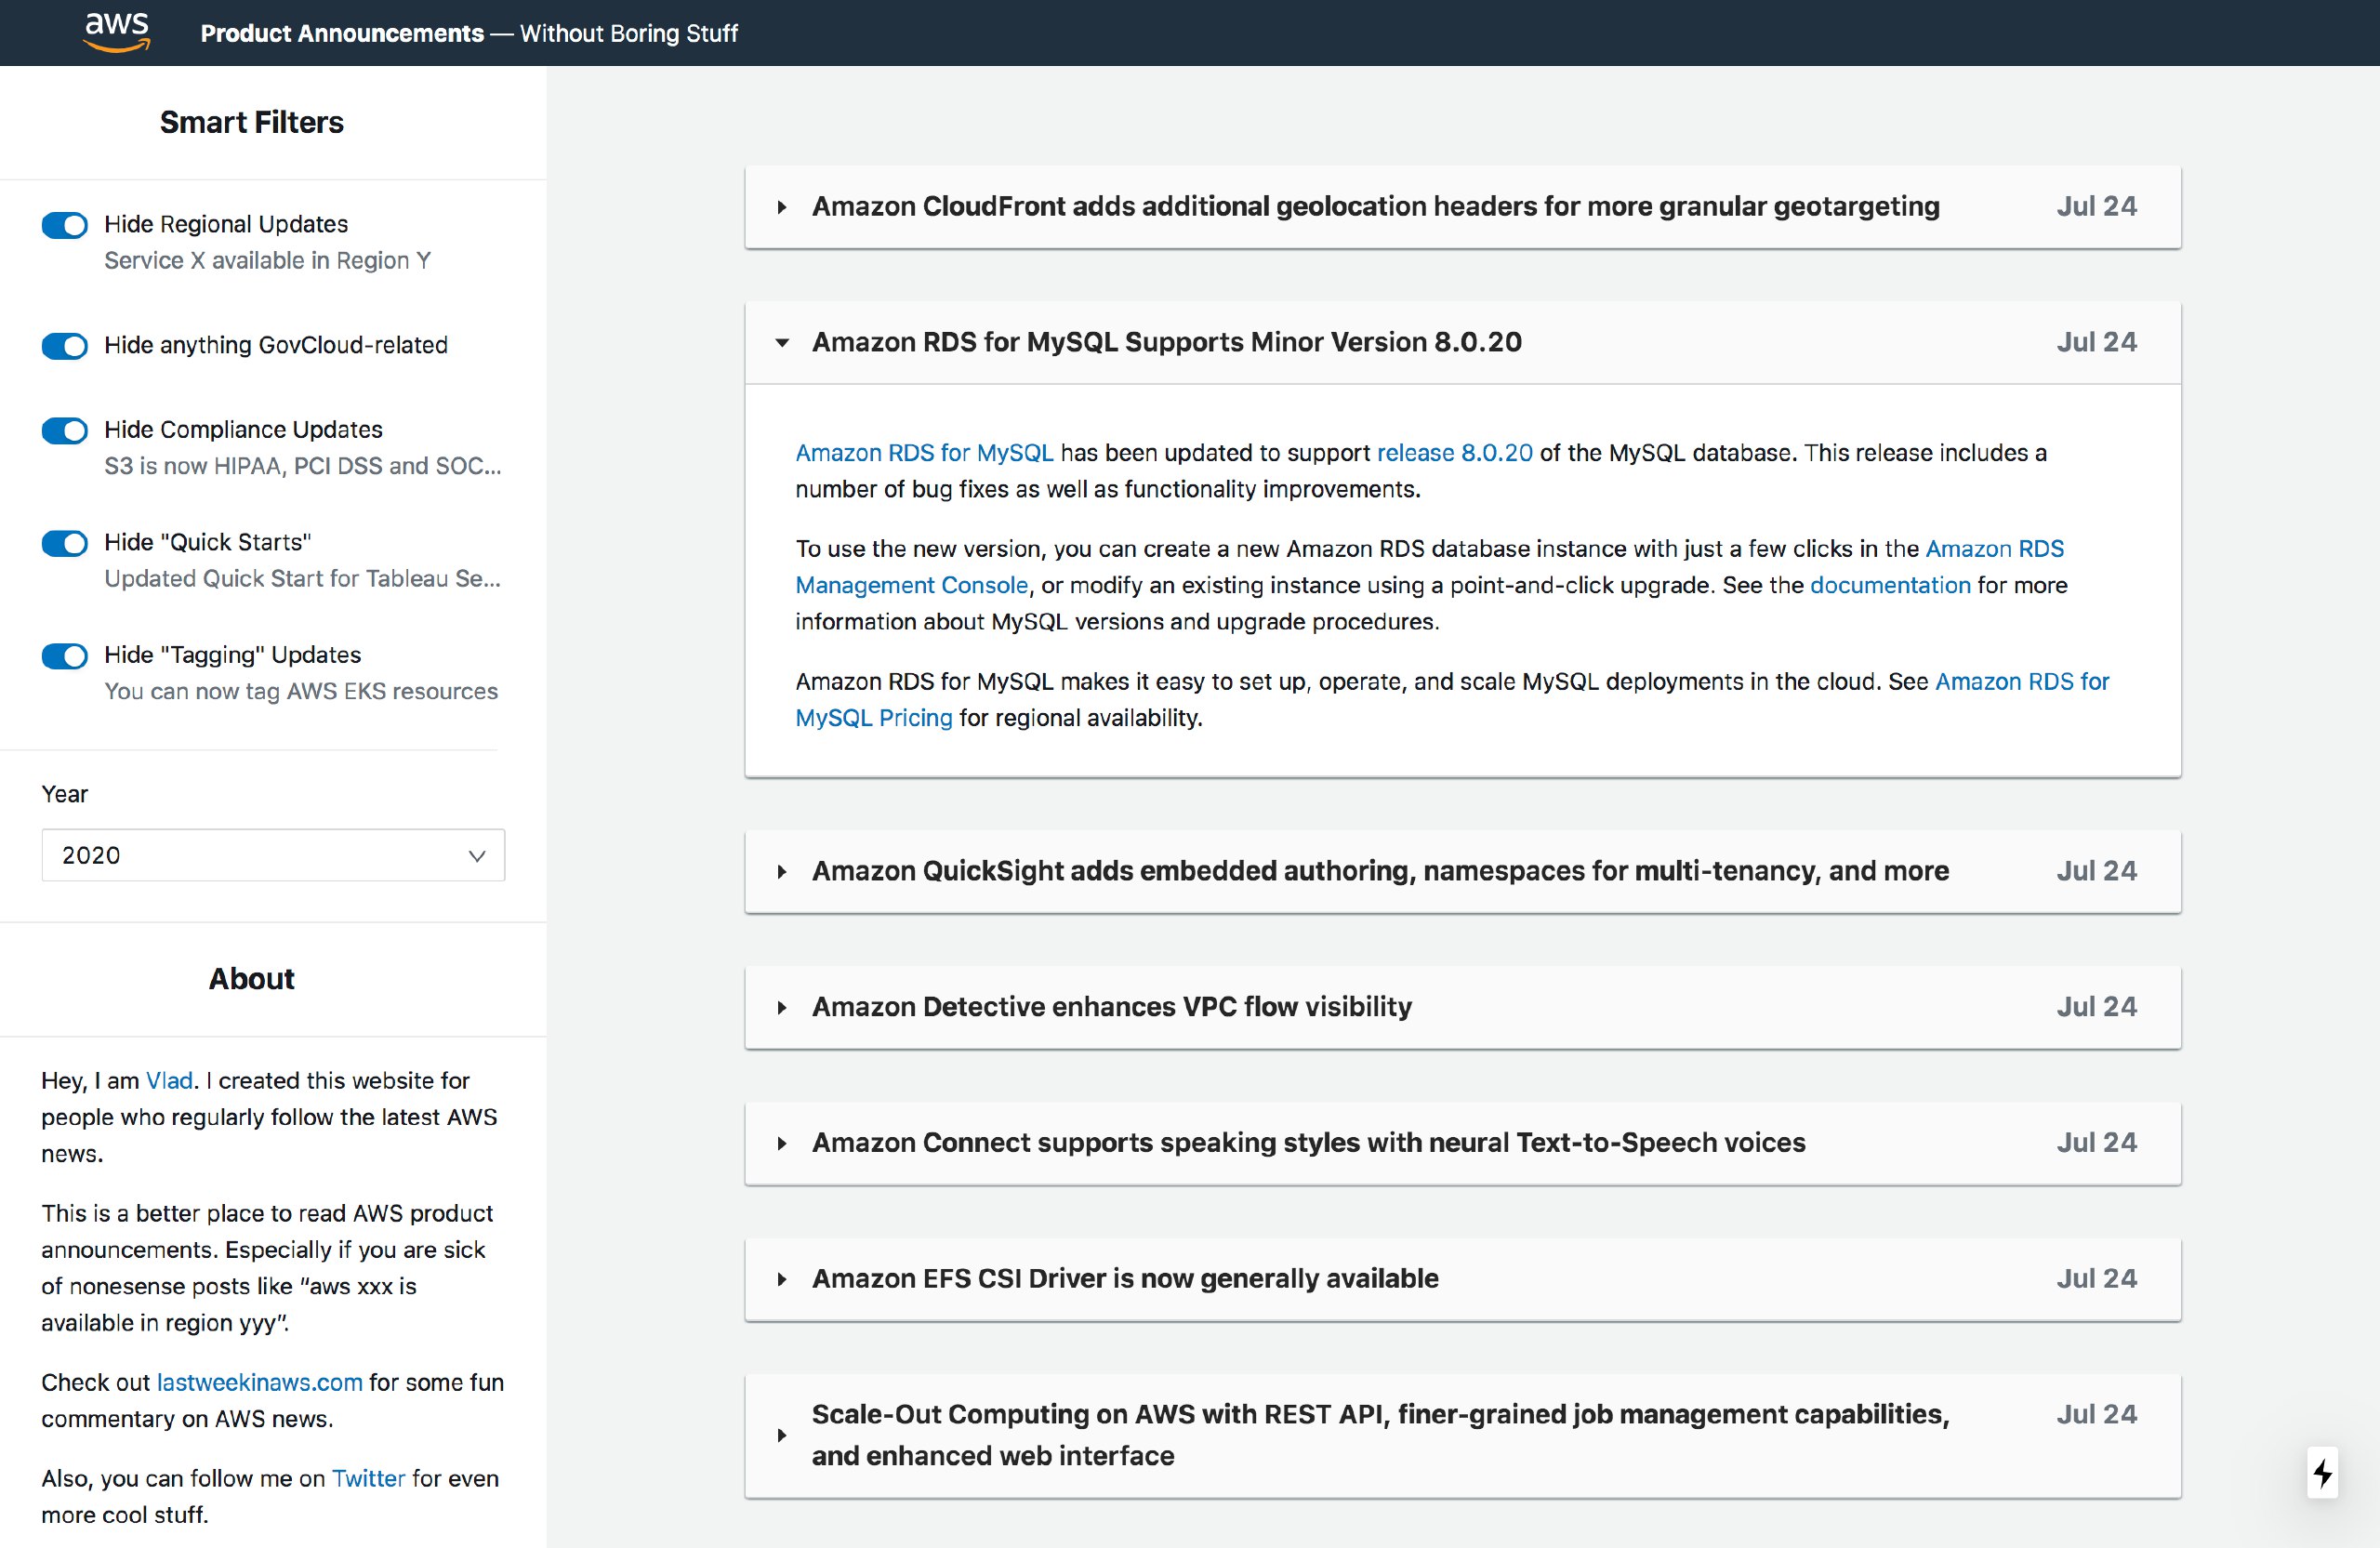
Task: Click the Product Announcements header title
Action: 342,33
